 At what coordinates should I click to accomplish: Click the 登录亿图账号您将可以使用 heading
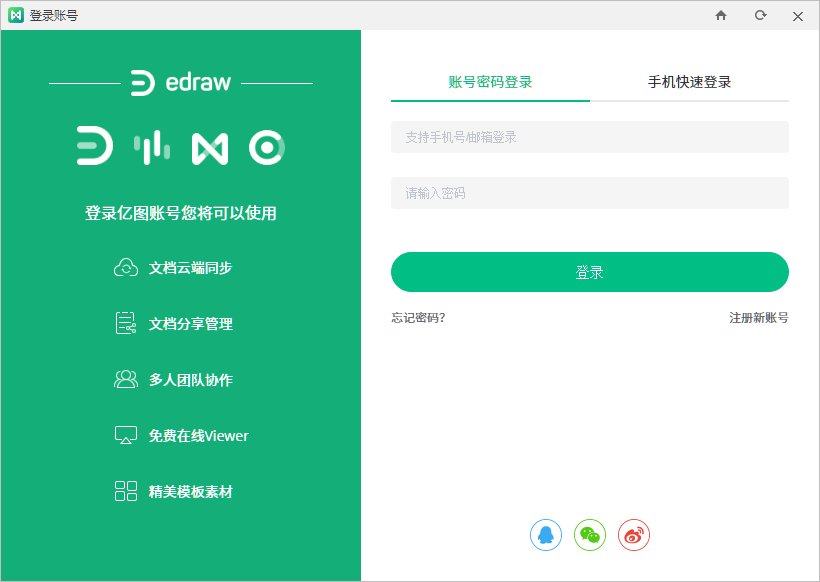click(180, 213)
